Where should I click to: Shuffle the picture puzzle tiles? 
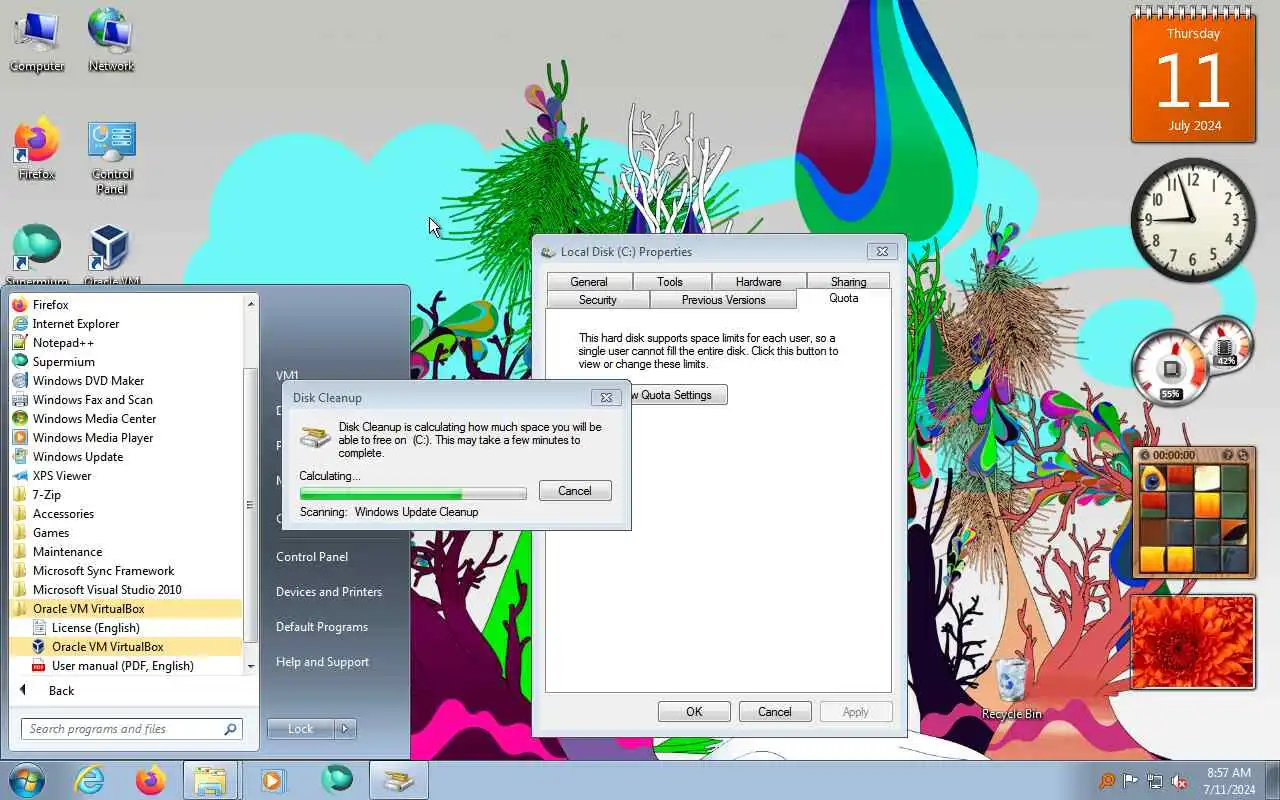[1242, 455]
